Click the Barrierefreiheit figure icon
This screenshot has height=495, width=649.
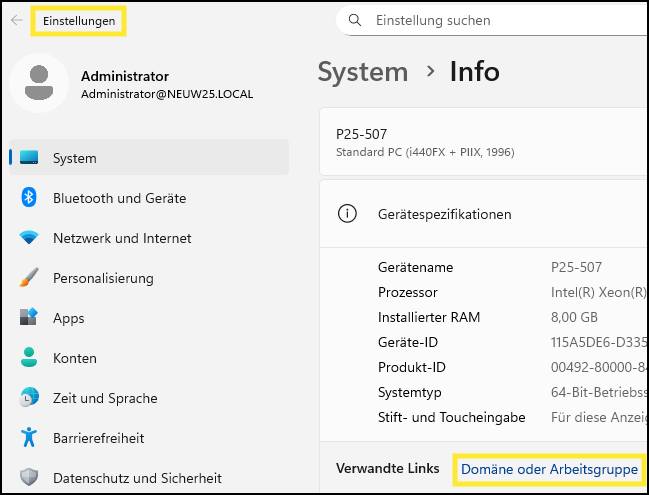[29, 437]
